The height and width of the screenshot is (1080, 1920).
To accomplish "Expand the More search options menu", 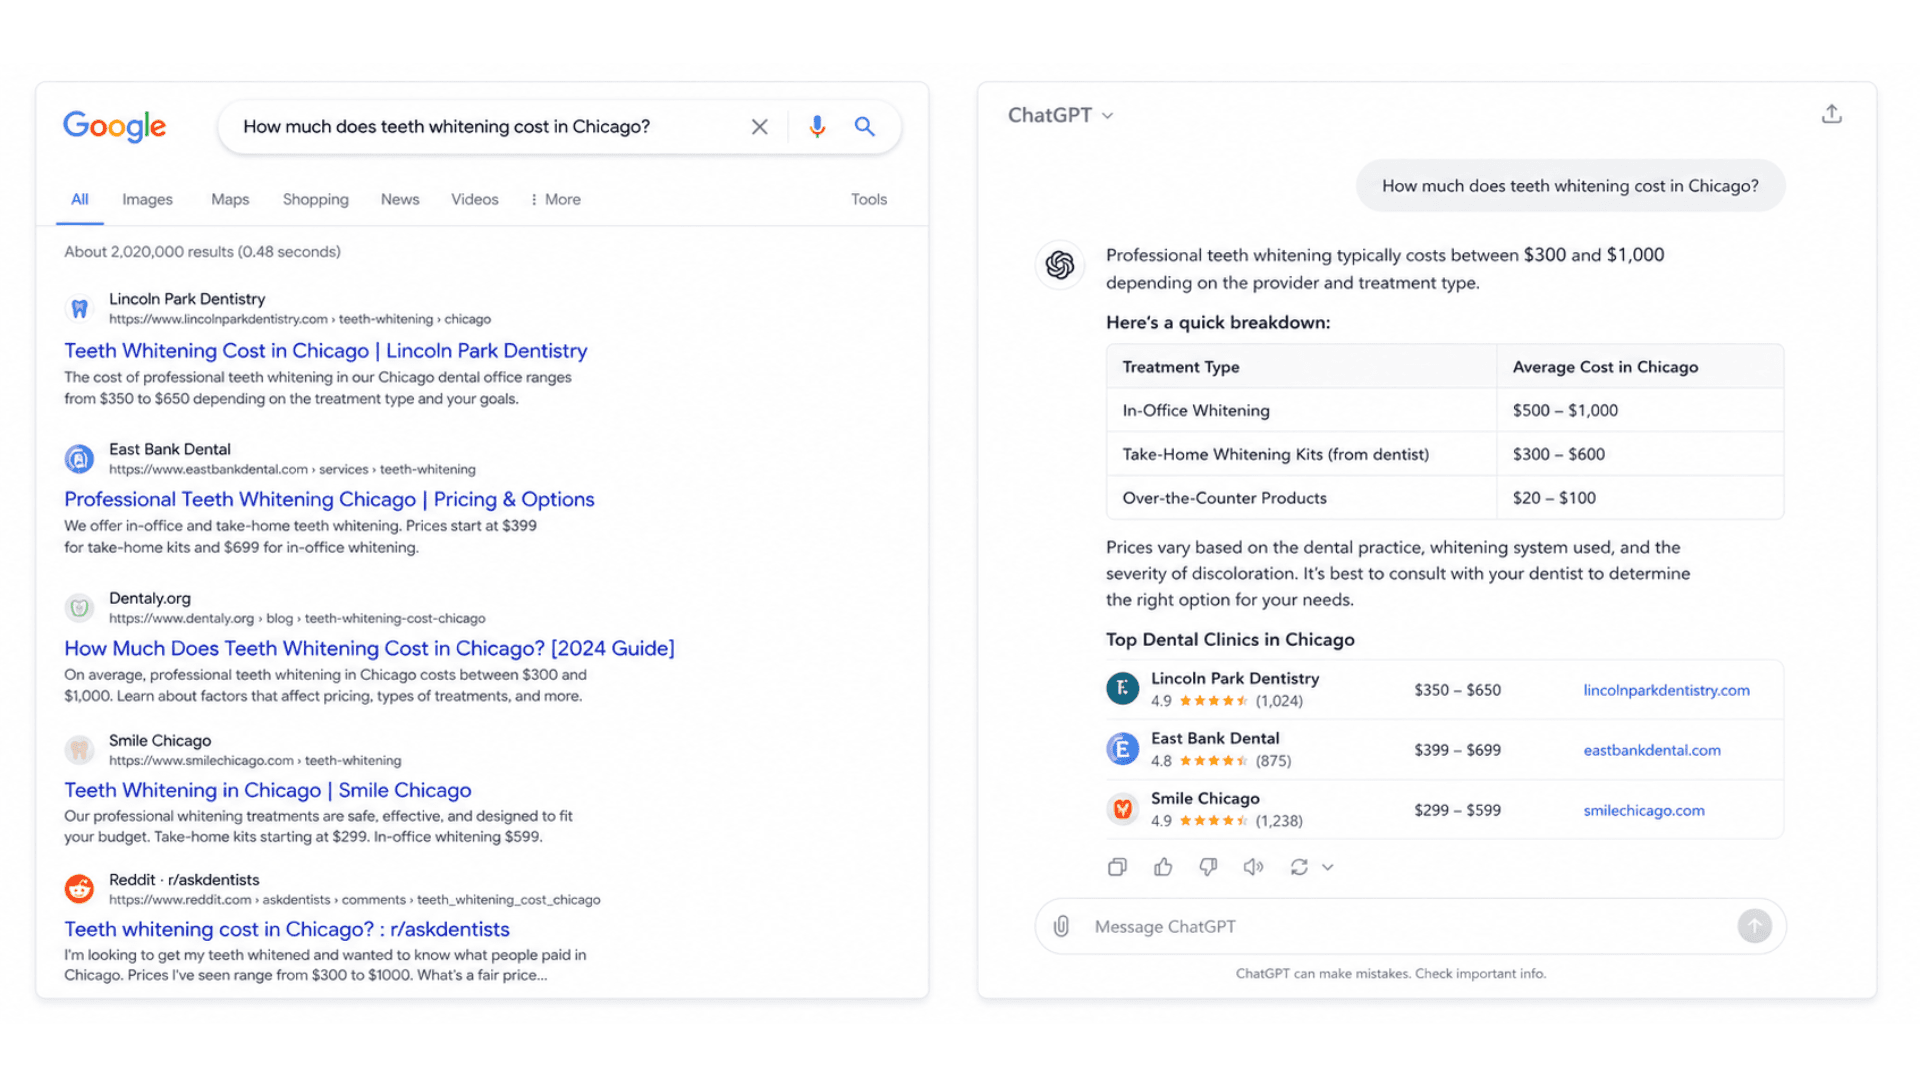I will click(556, 199).
